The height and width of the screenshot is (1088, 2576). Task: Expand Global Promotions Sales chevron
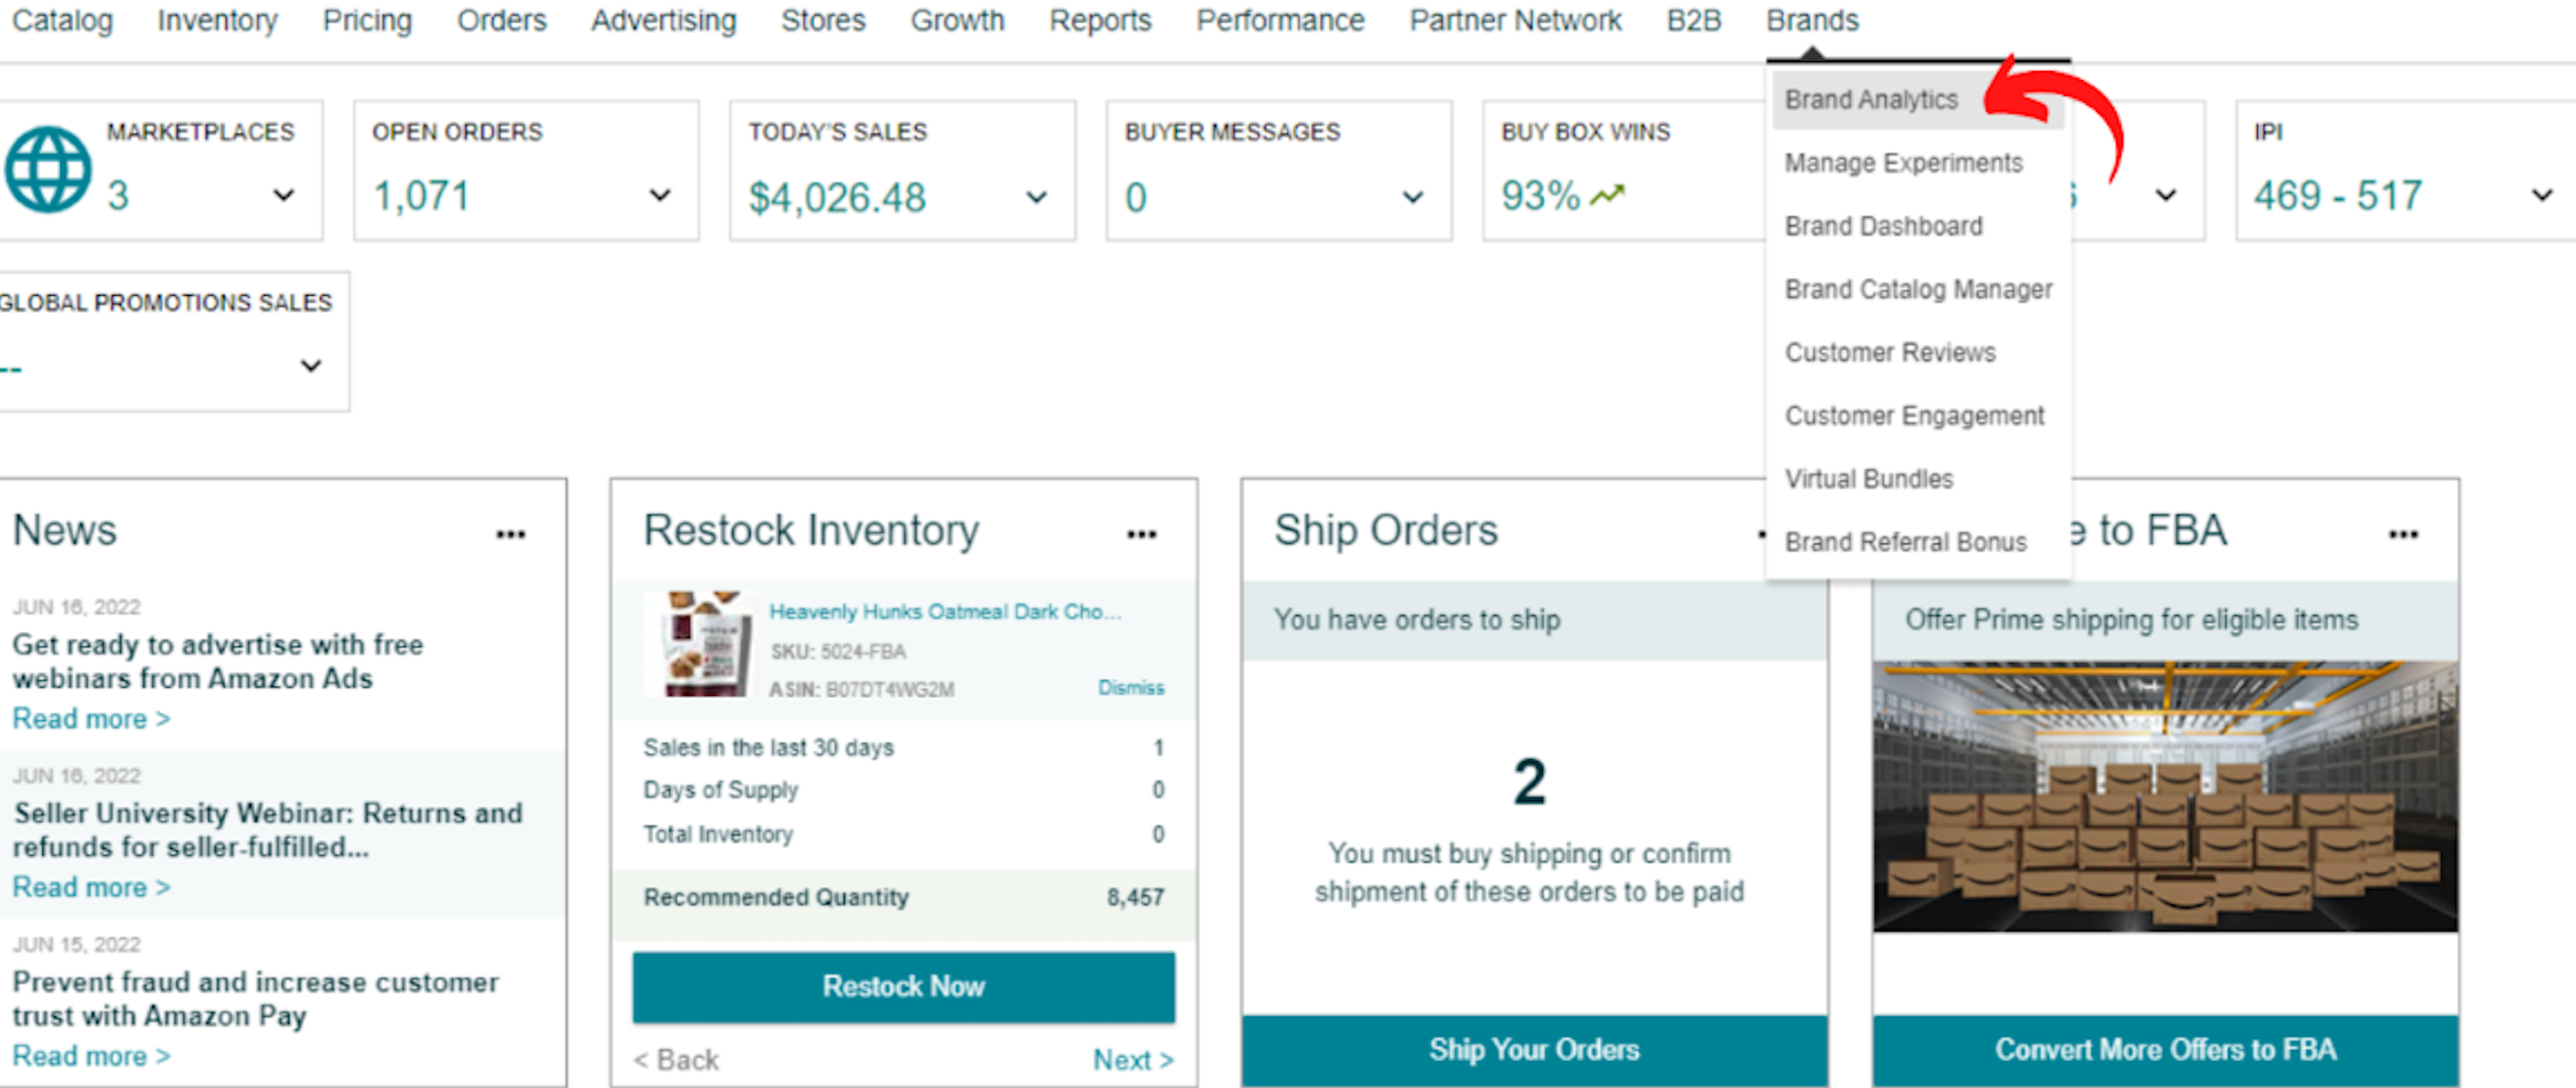click(x=311, y=366)
